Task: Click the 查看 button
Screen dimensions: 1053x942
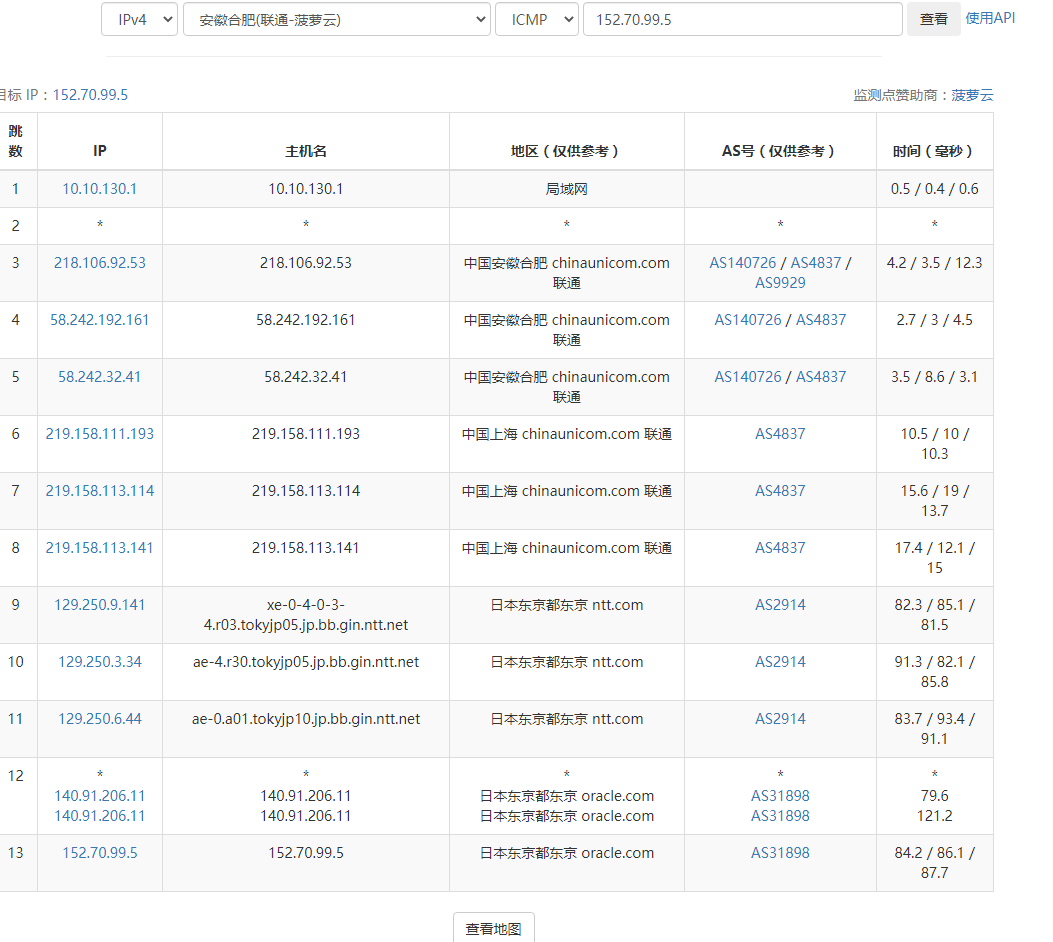Action: click(x=933, y=19)
